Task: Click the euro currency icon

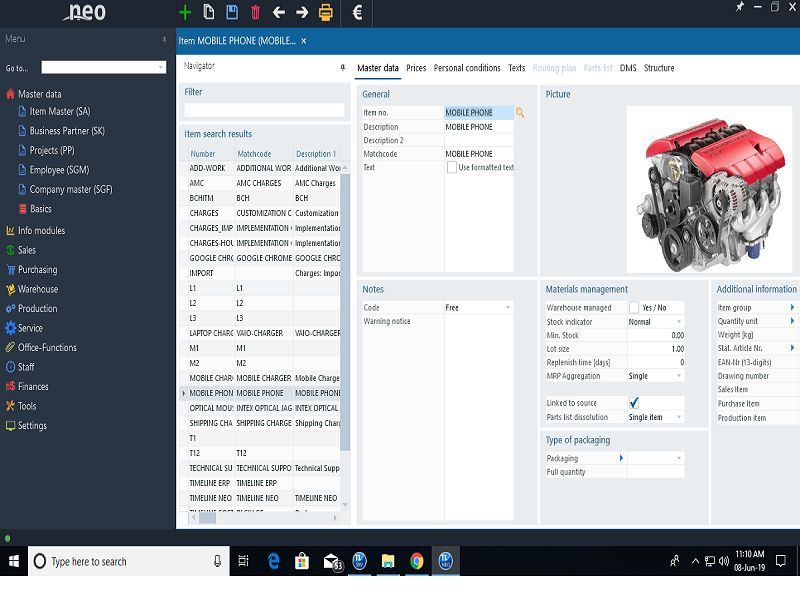Action: coord(358,12)
